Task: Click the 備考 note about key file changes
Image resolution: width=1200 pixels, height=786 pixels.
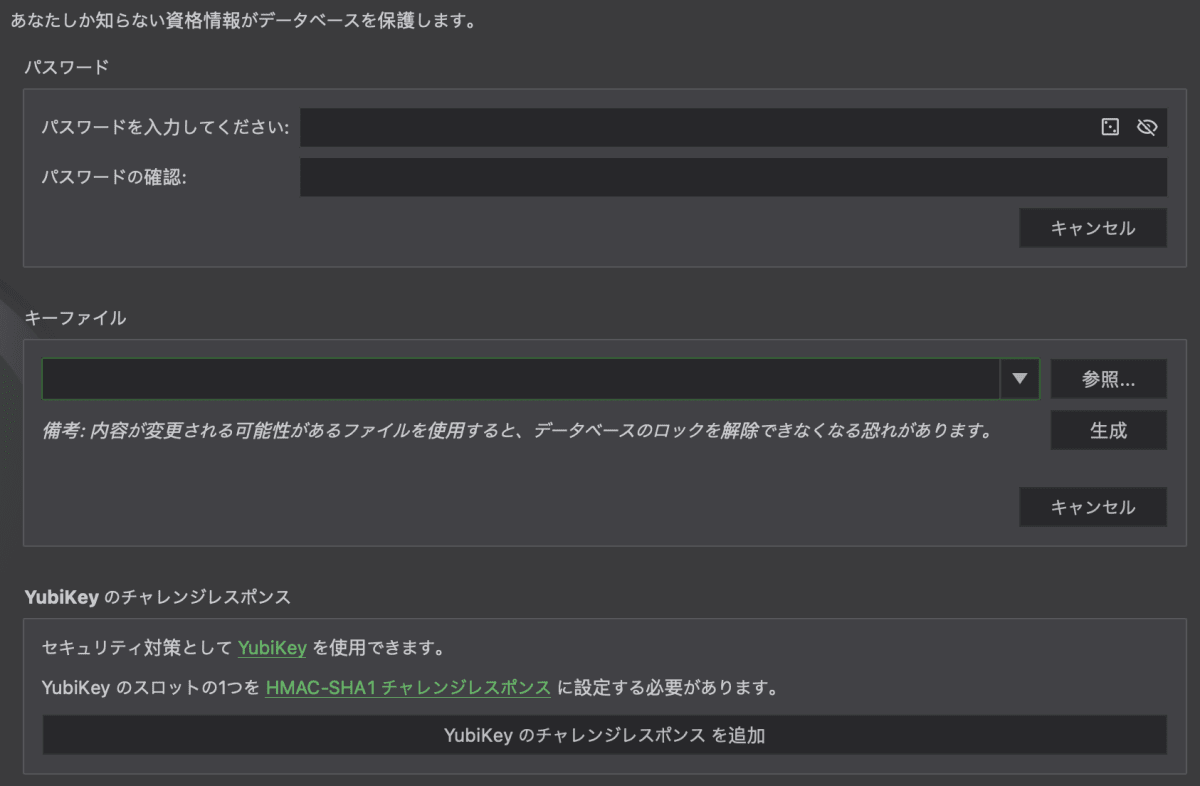Action: coord(516,431)
